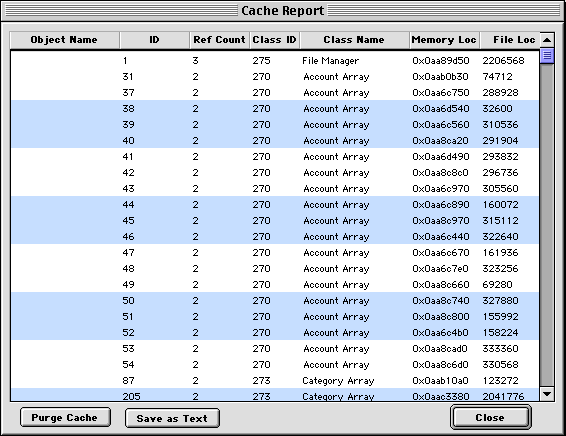
Task: Select row with memory location 0x0aa6c890
Action: coord(275,204)
